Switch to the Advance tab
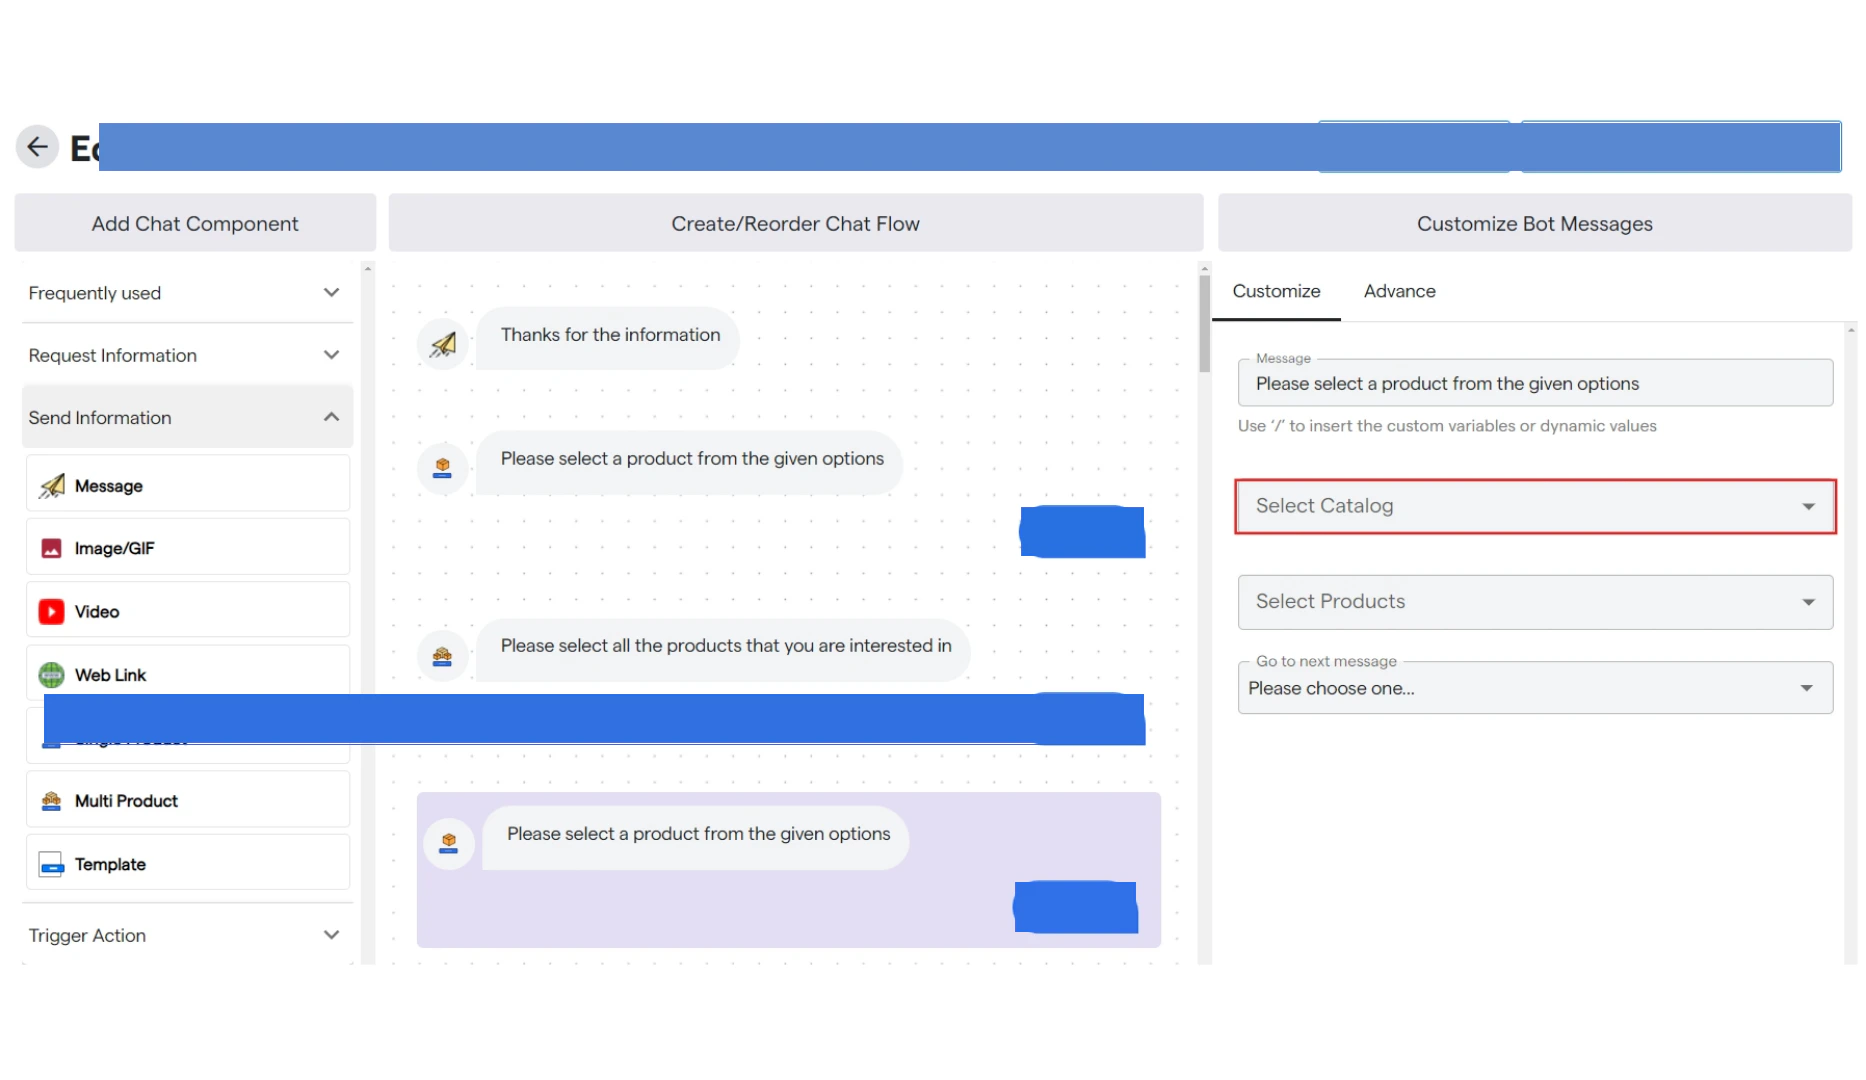Image resolution: width=1866 pixels, height=1080 pixels. [x=1399, y=291]
